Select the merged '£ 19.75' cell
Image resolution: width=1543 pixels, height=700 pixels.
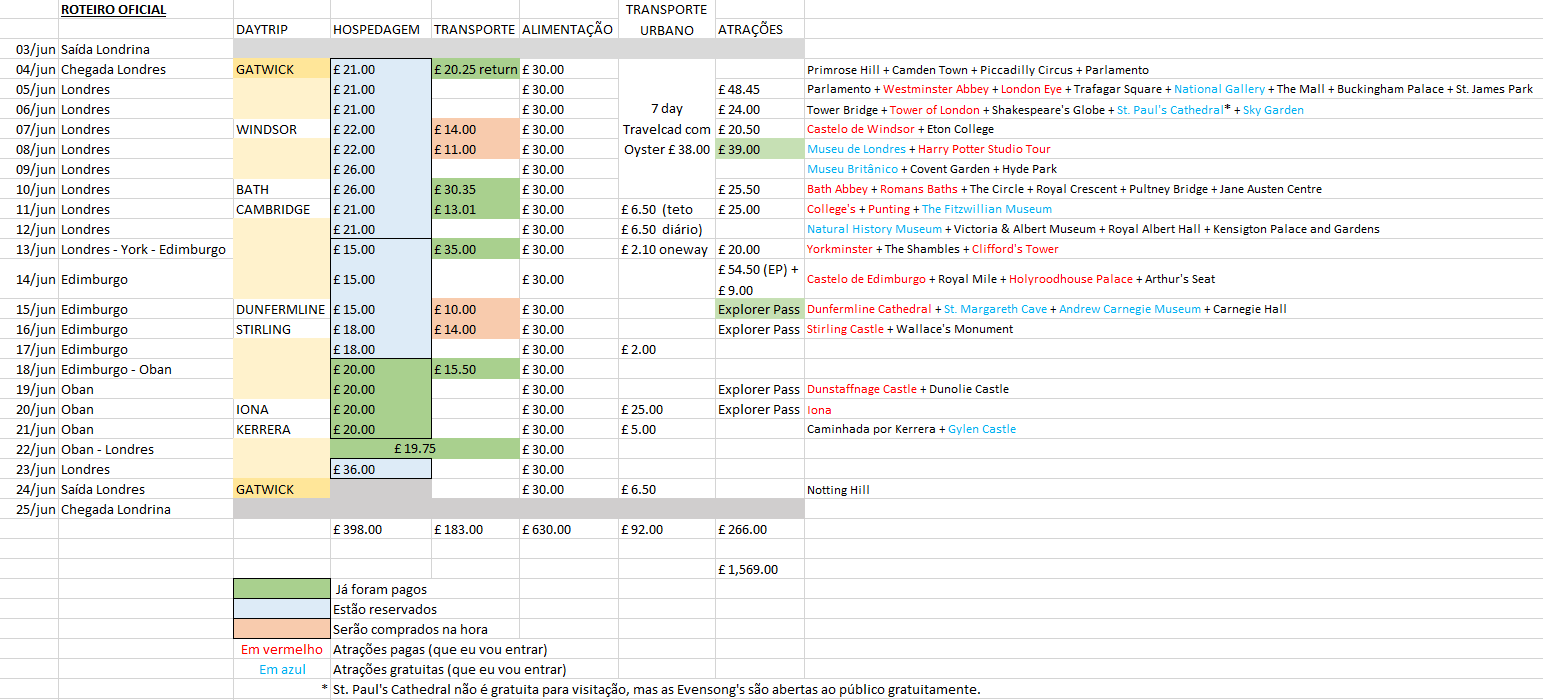[x=425, y=449]
